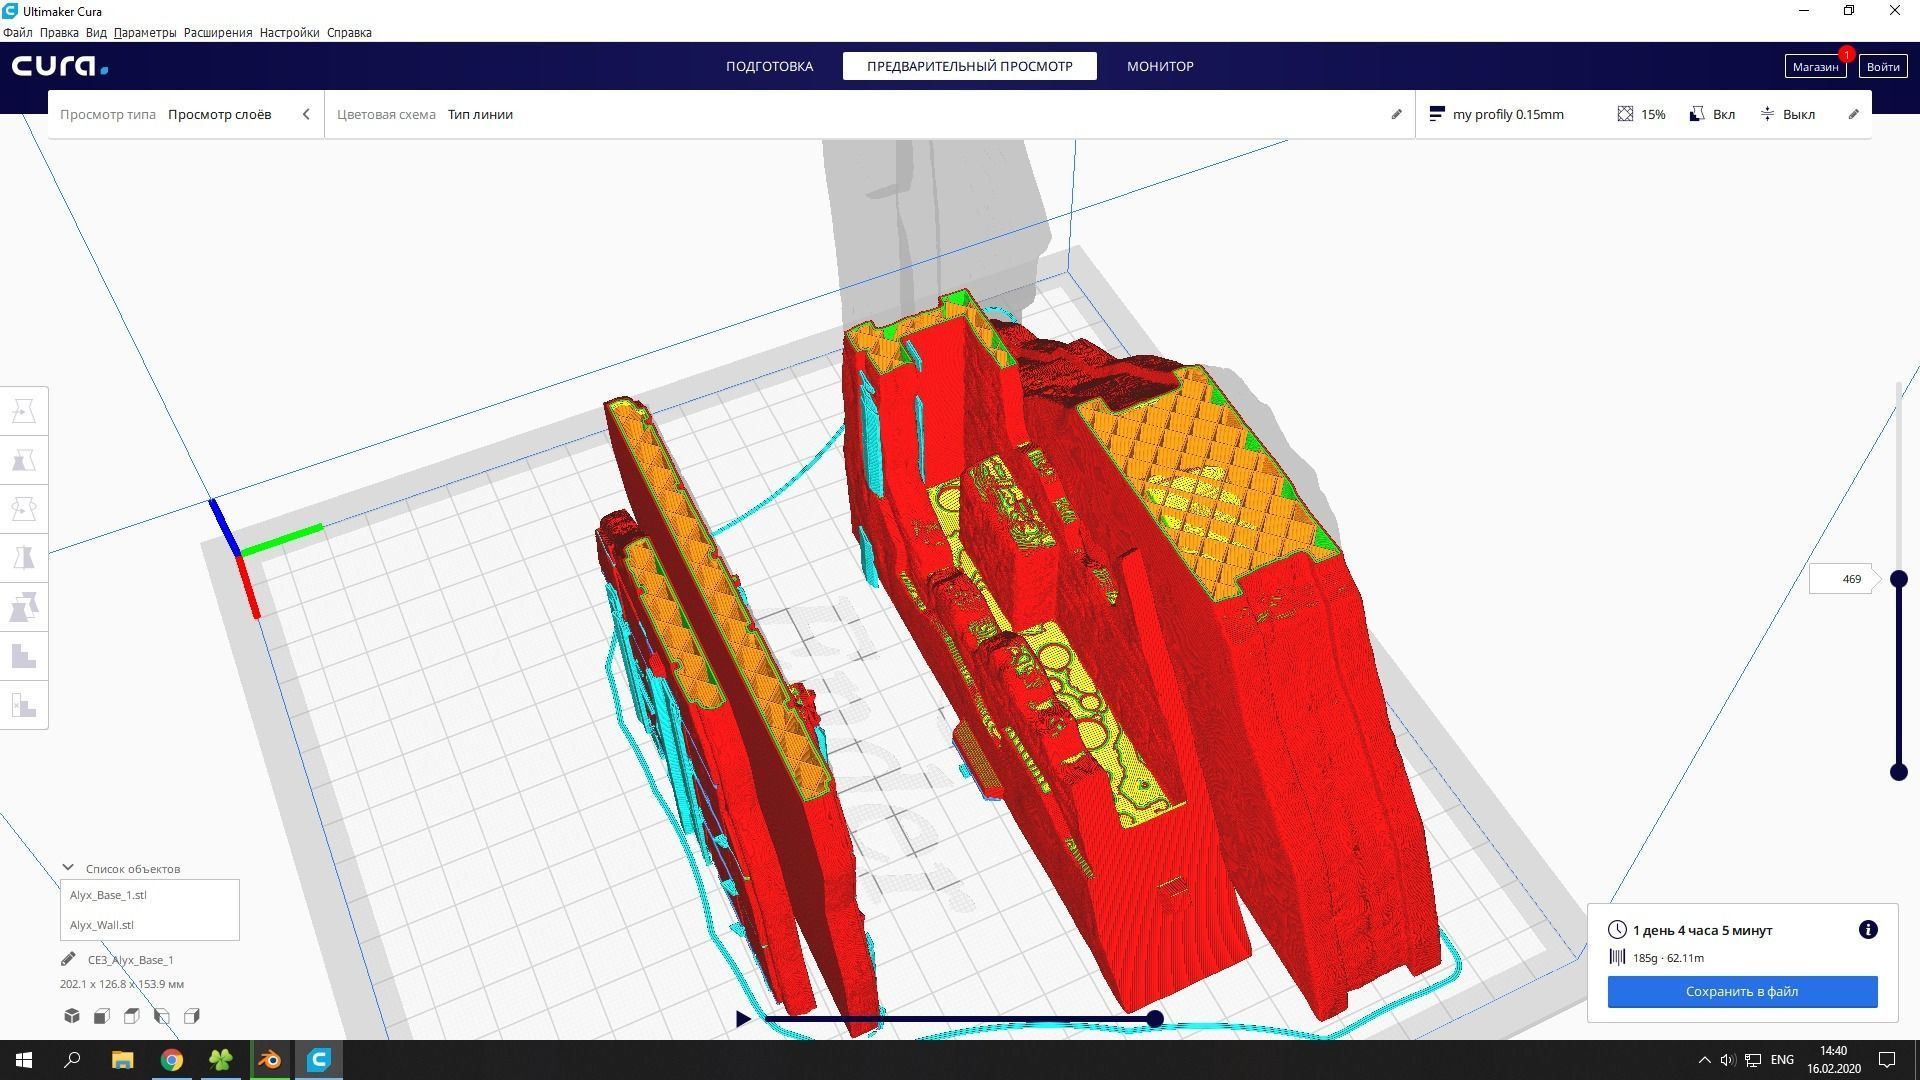1920x1080 pixels.
Task: Select the Scale tool in left toolbar
Action: (24, 460)
